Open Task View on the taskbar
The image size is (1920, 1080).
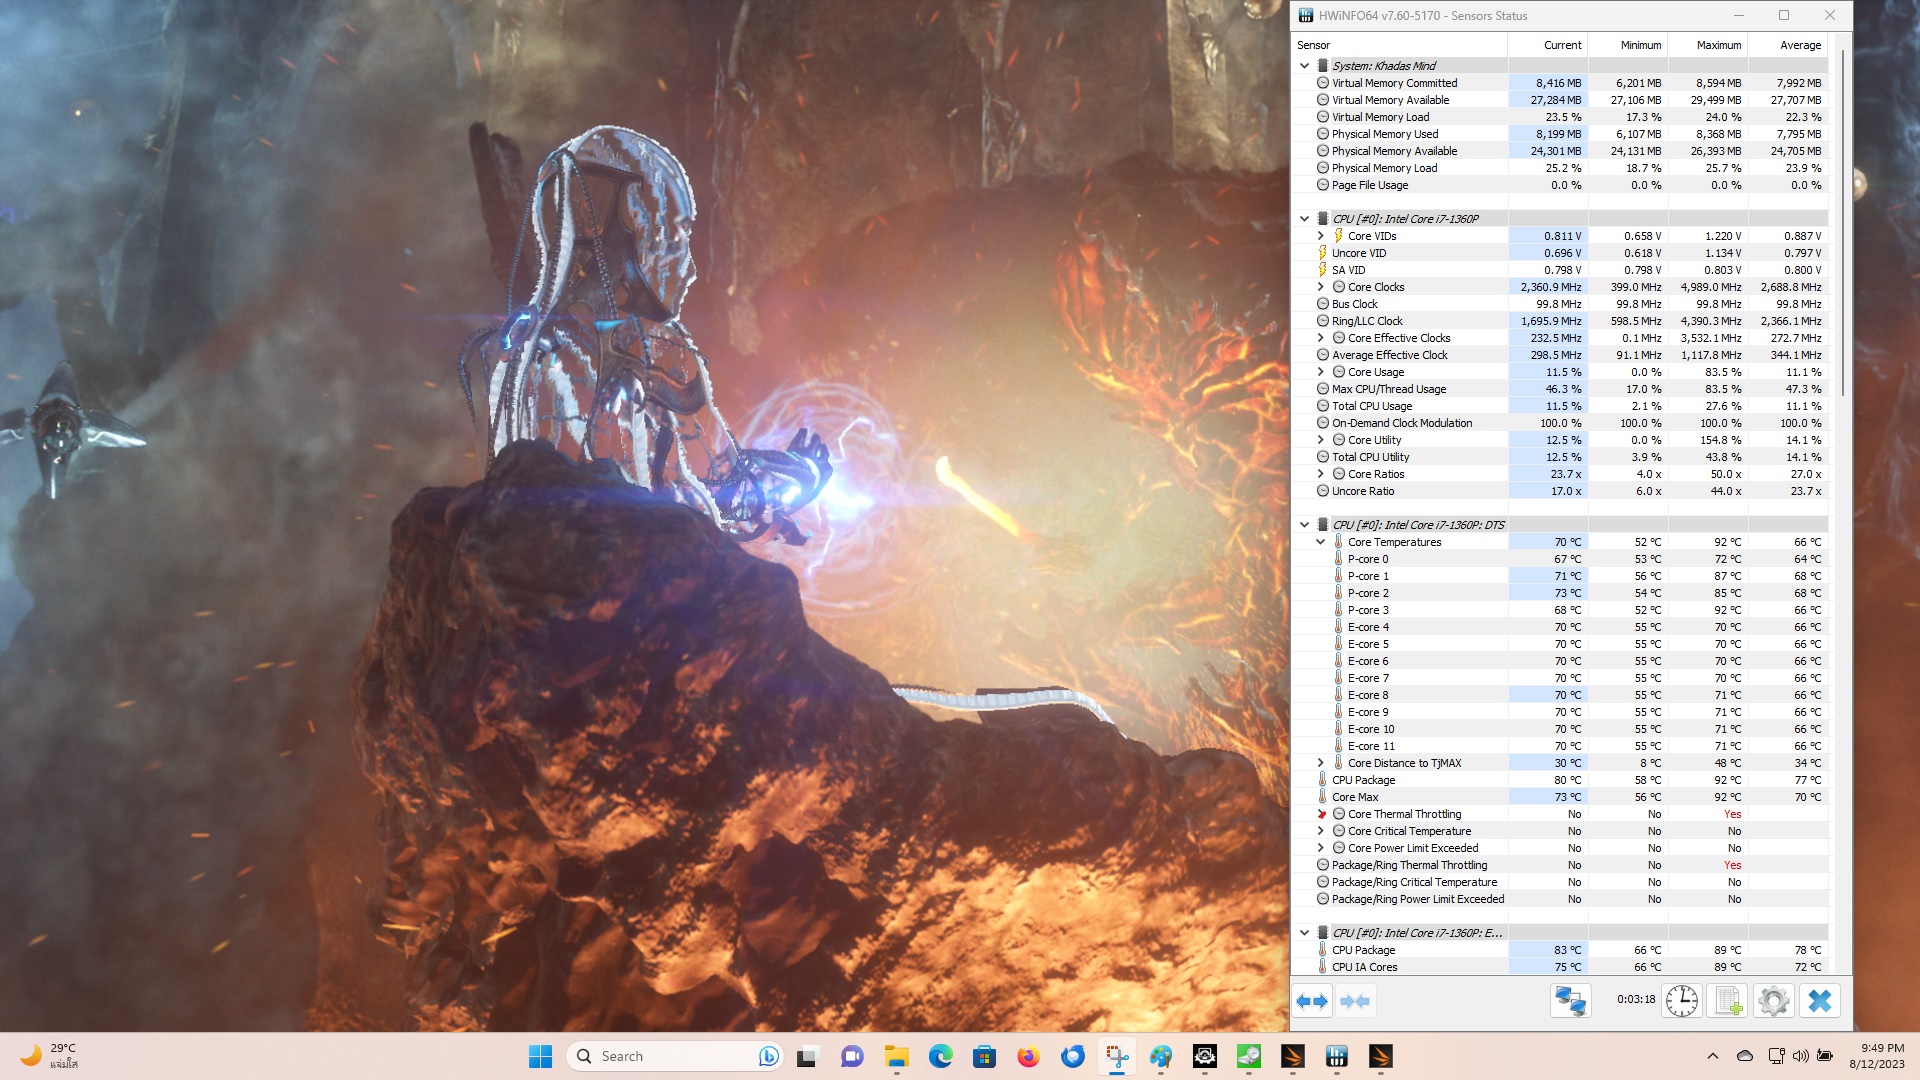(808, 1056)
